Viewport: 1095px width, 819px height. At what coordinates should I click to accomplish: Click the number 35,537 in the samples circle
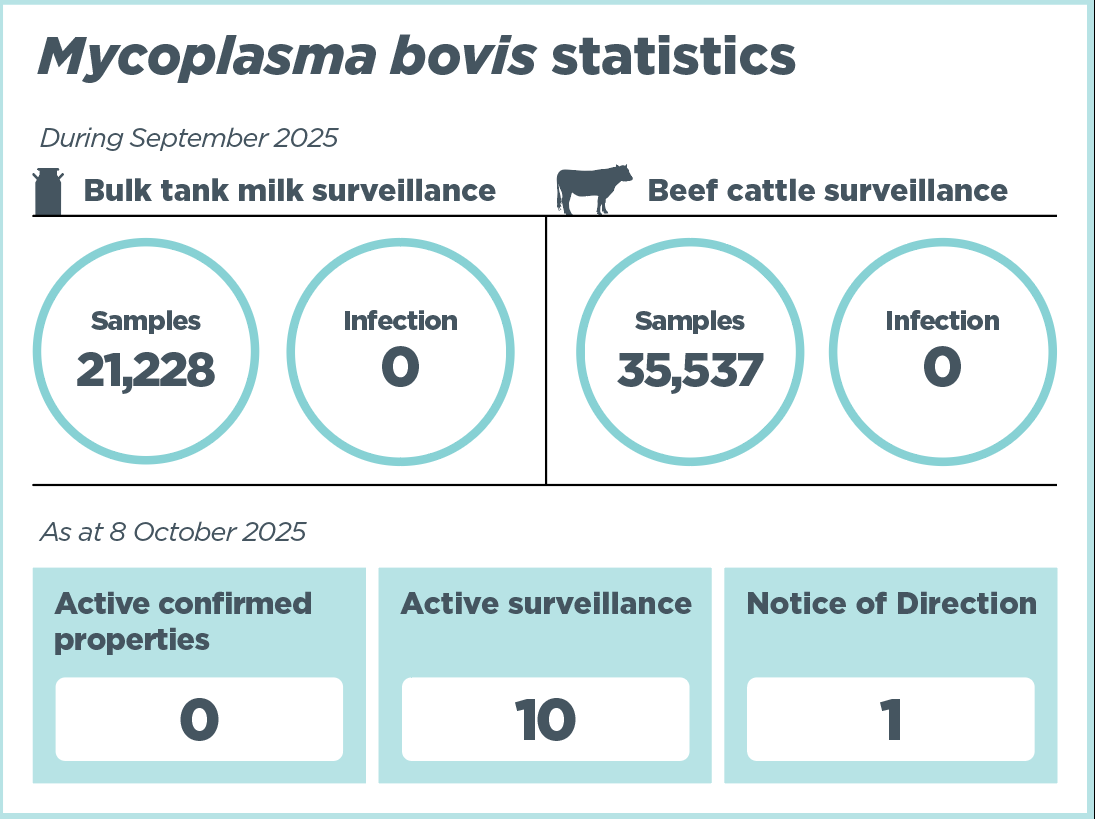(690, 370)
